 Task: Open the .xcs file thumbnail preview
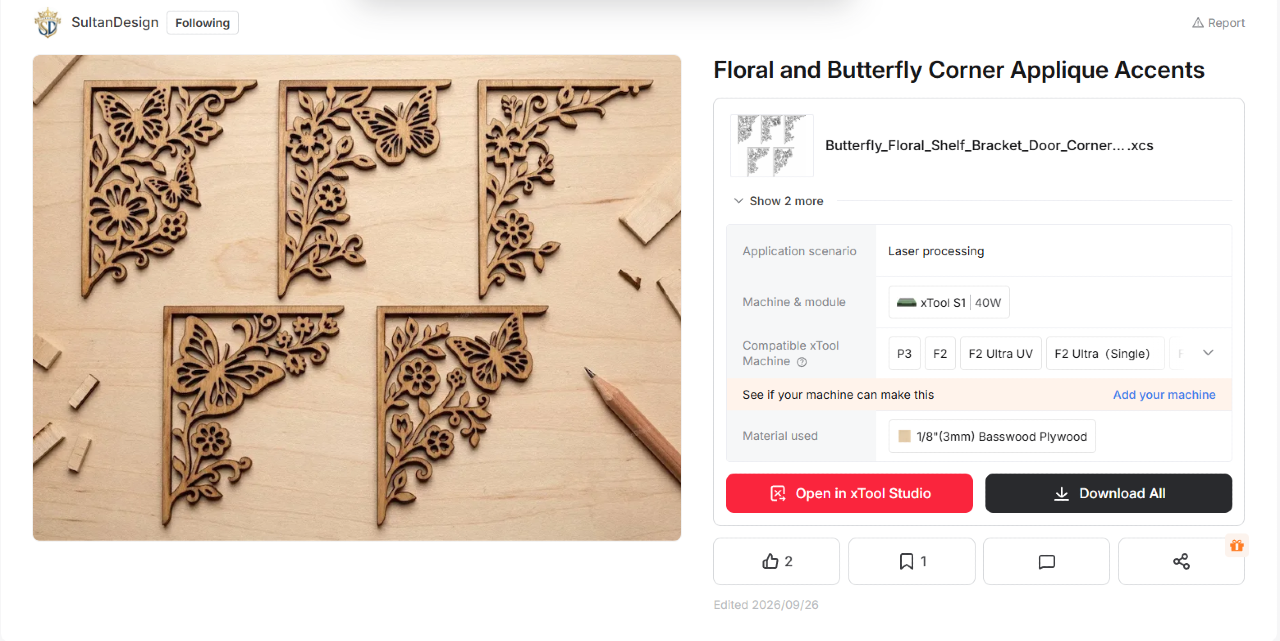[x=771, y=145]
